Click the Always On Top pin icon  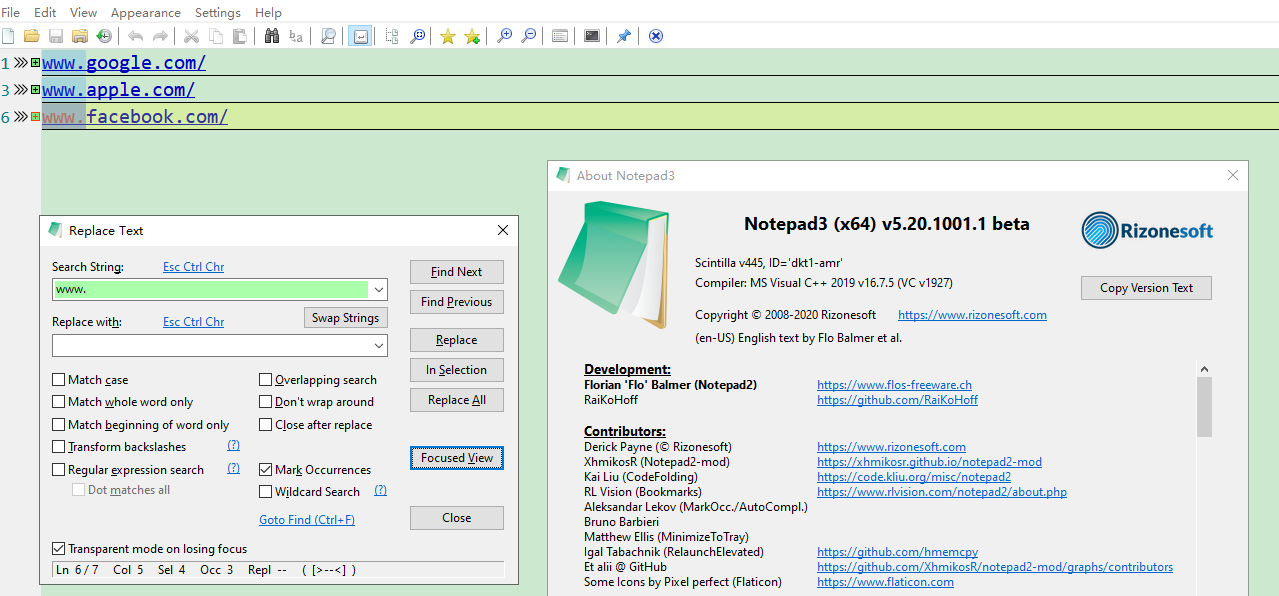[x=623, y=36]
